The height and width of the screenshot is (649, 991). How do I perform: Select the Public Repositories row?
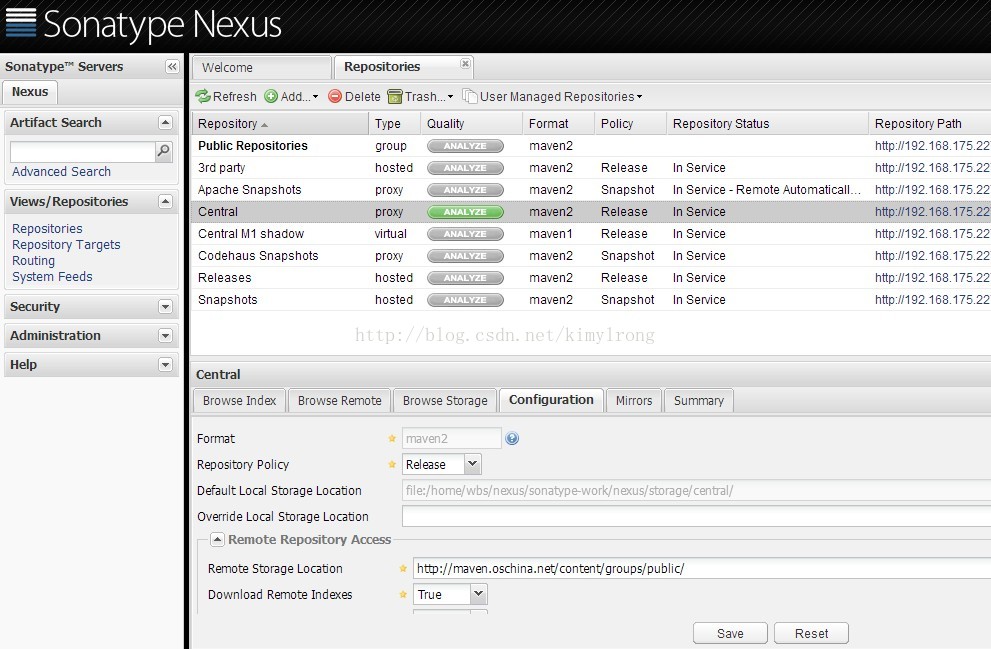click(591, 146)
